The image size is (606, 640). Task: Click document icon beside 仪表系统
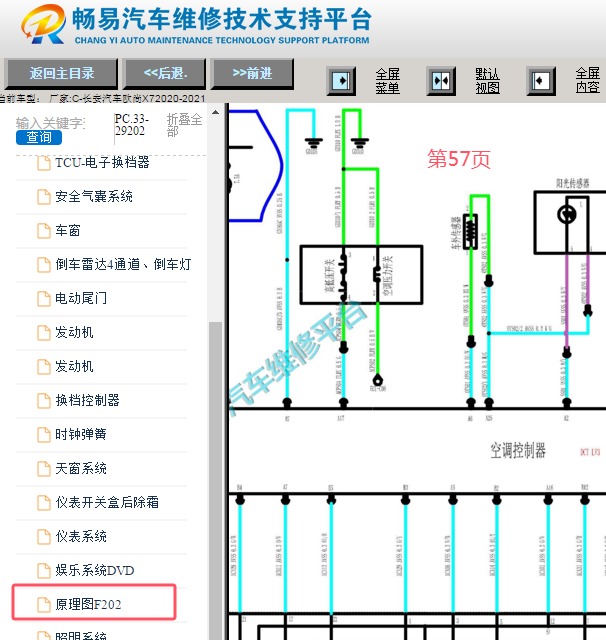pyautogui.click(x=44, y=537)
